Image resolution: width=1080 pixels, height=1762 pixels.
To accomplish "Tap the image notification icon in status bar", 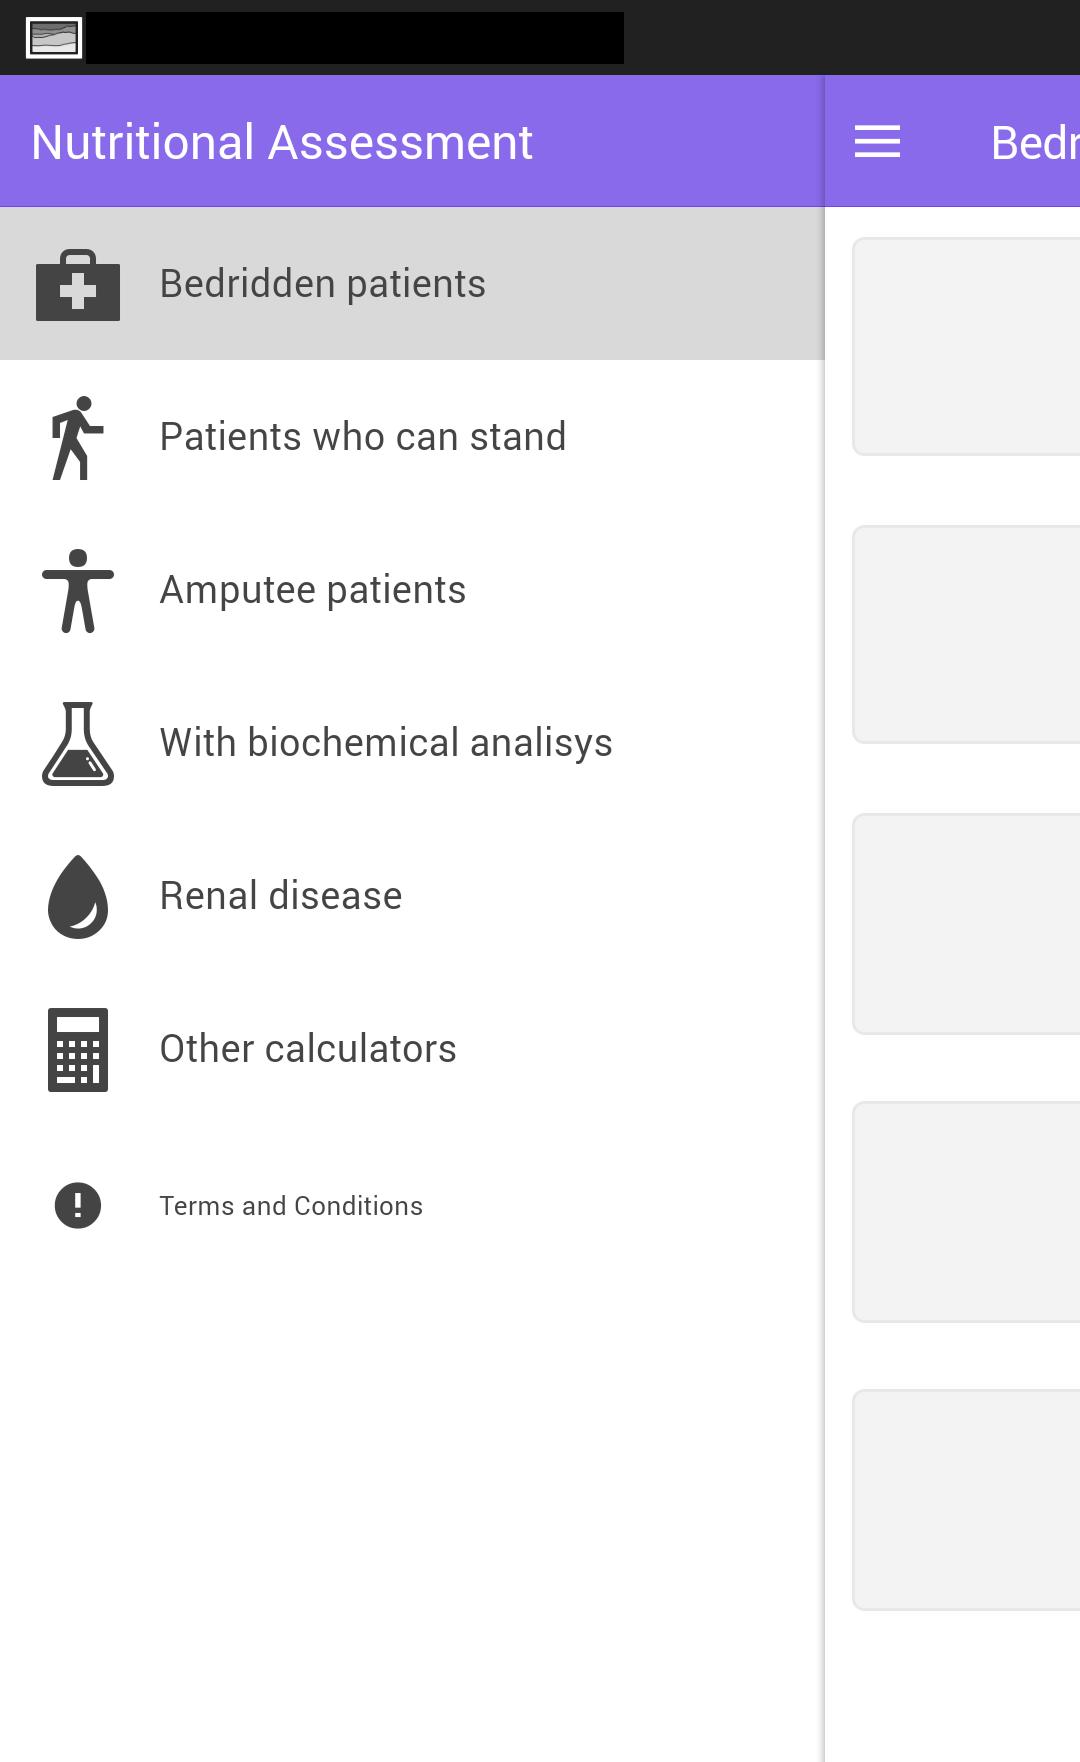I will click(54, 38).
